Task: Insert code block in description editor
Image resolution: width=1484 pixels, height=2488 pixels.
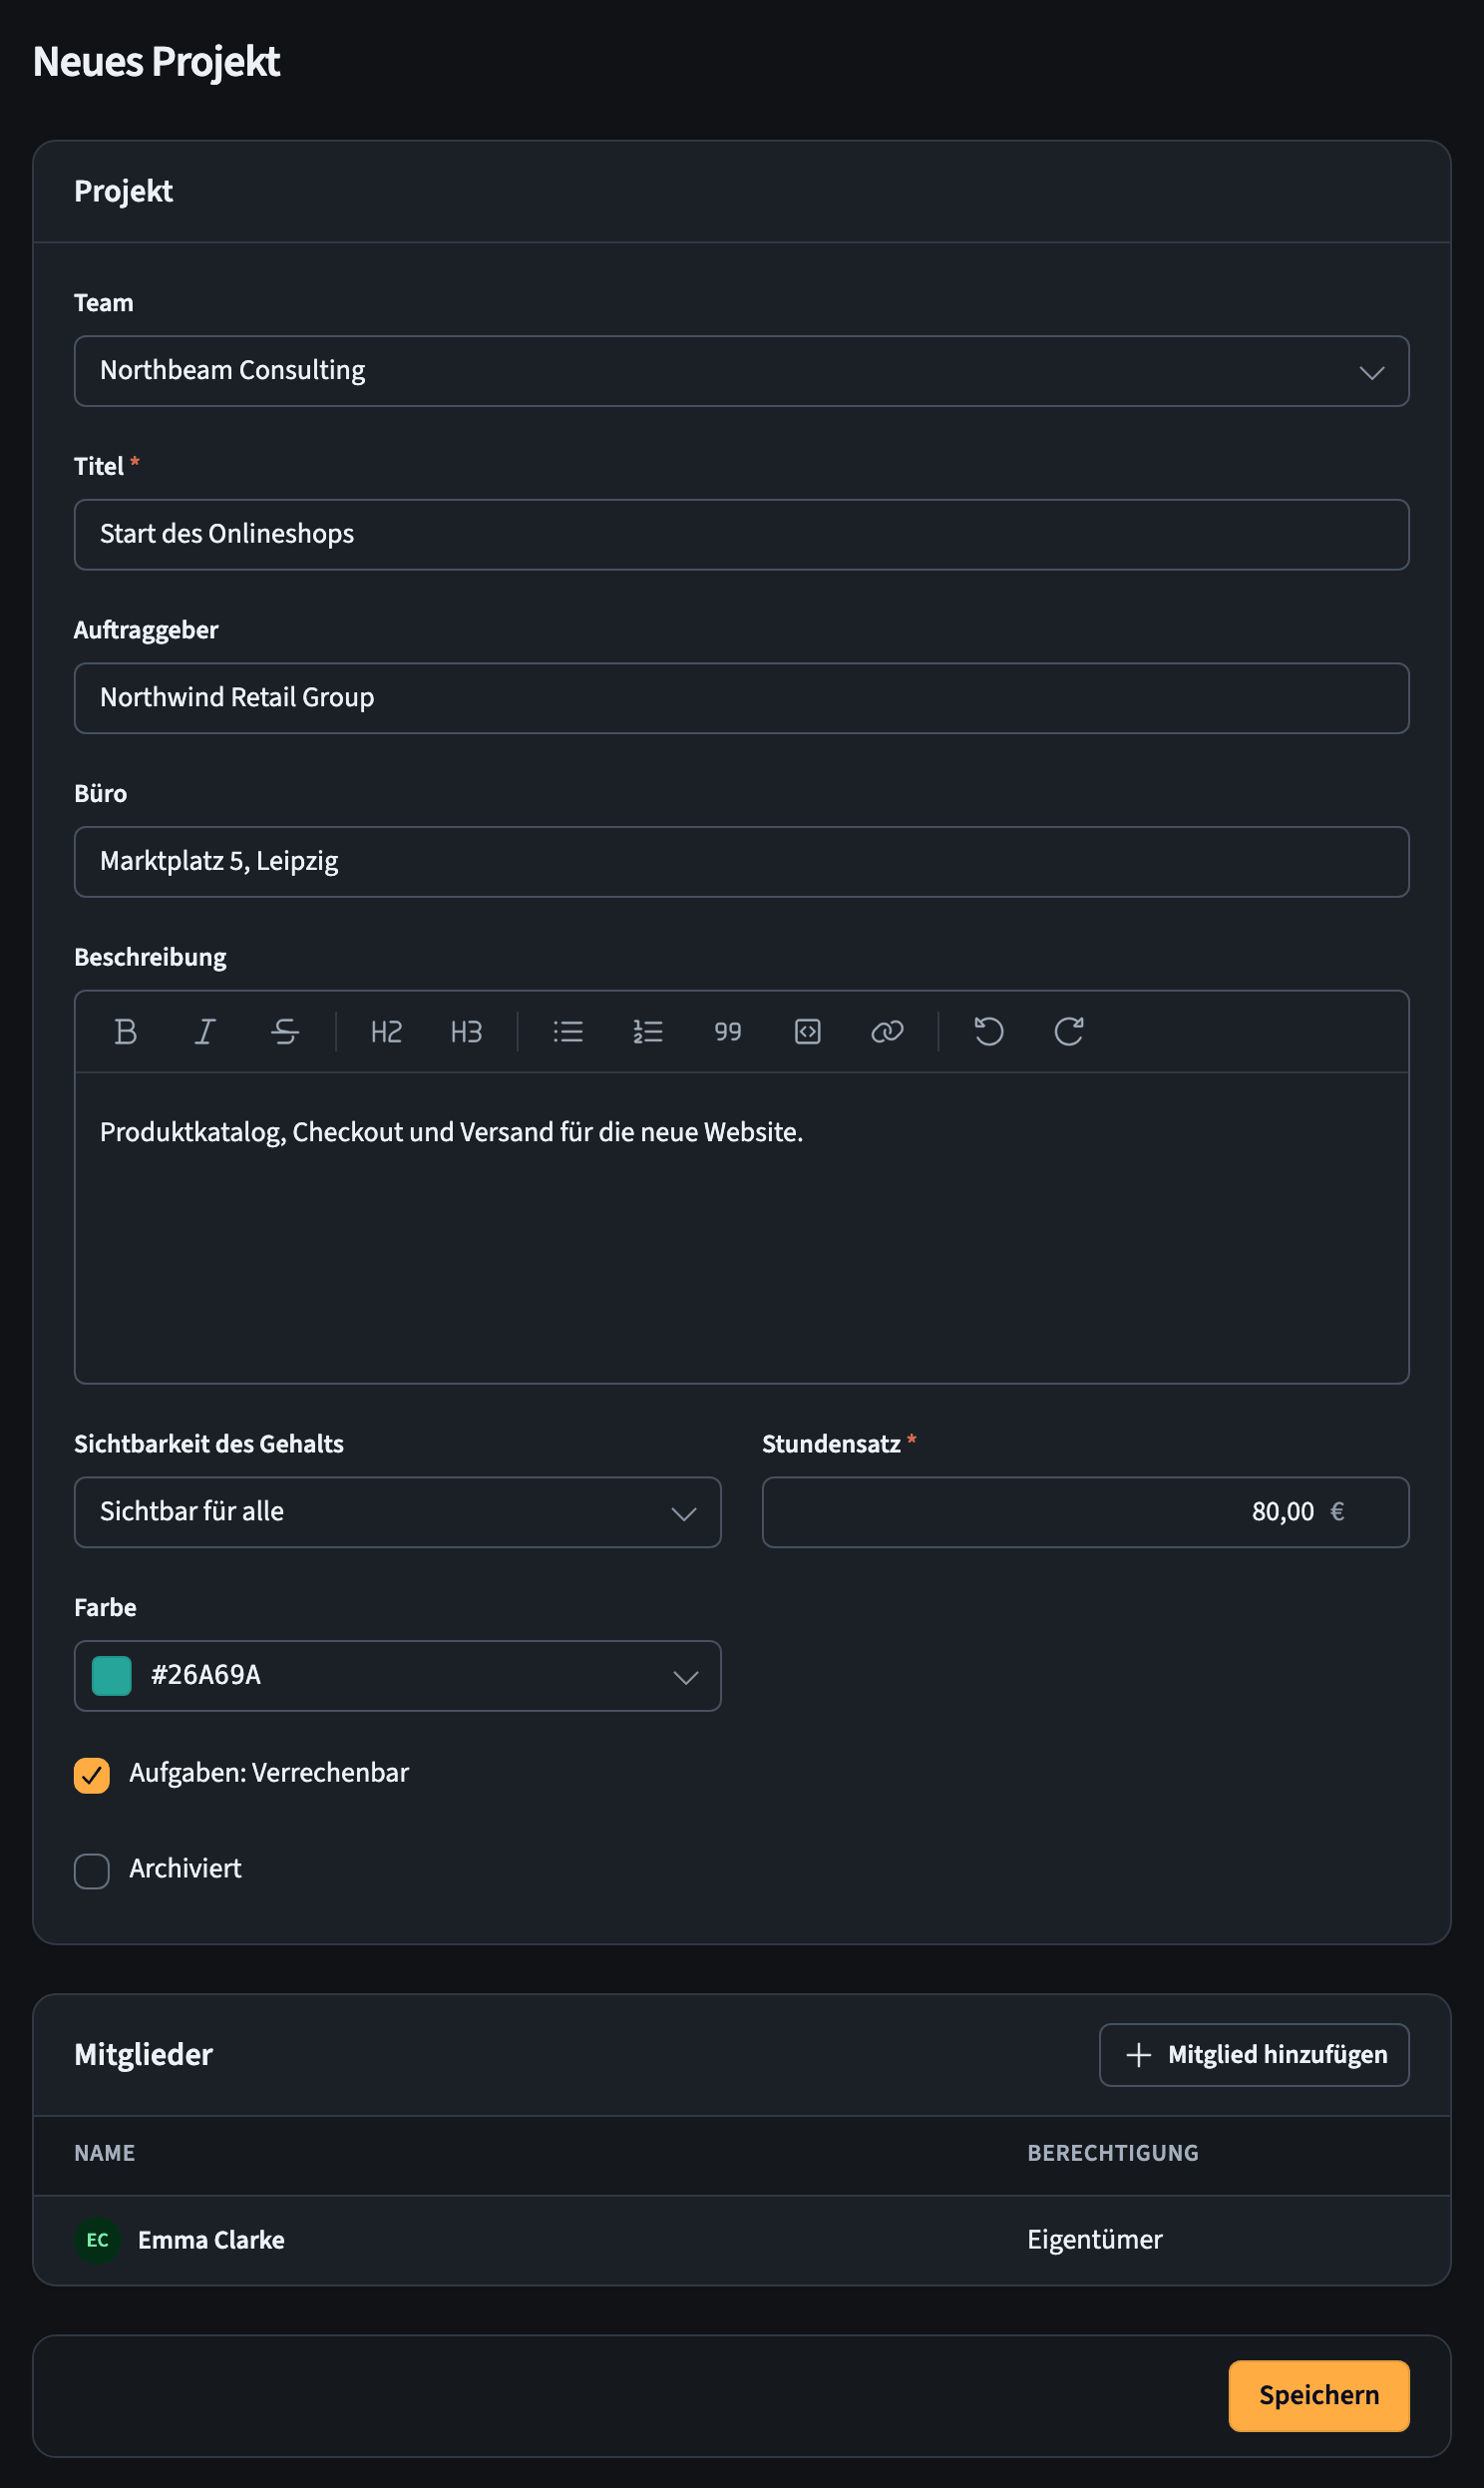Action: pyautogui.click(x=808, y=1031)
